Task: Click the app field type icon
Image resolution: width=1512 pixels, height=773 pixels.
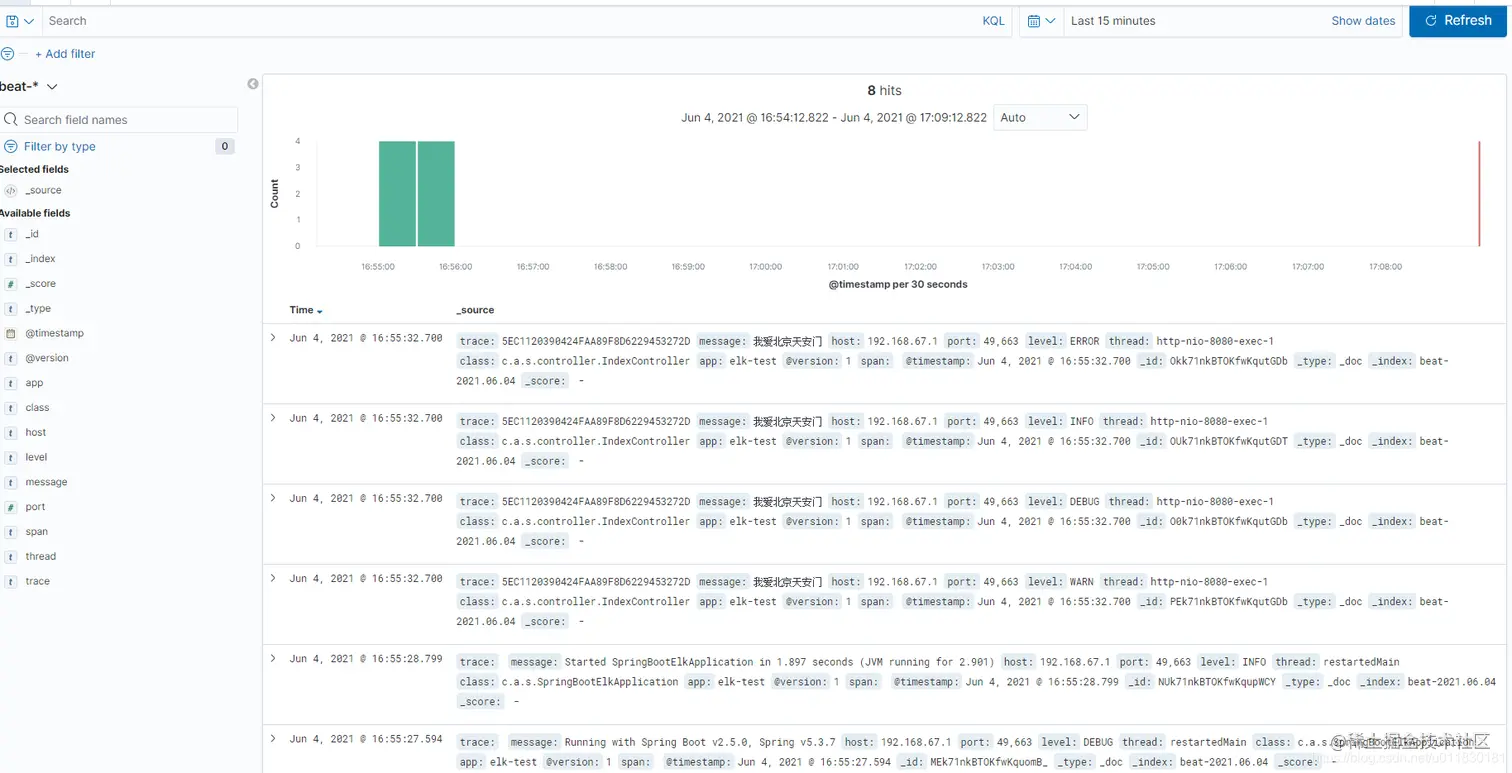Action: point(11,383)
